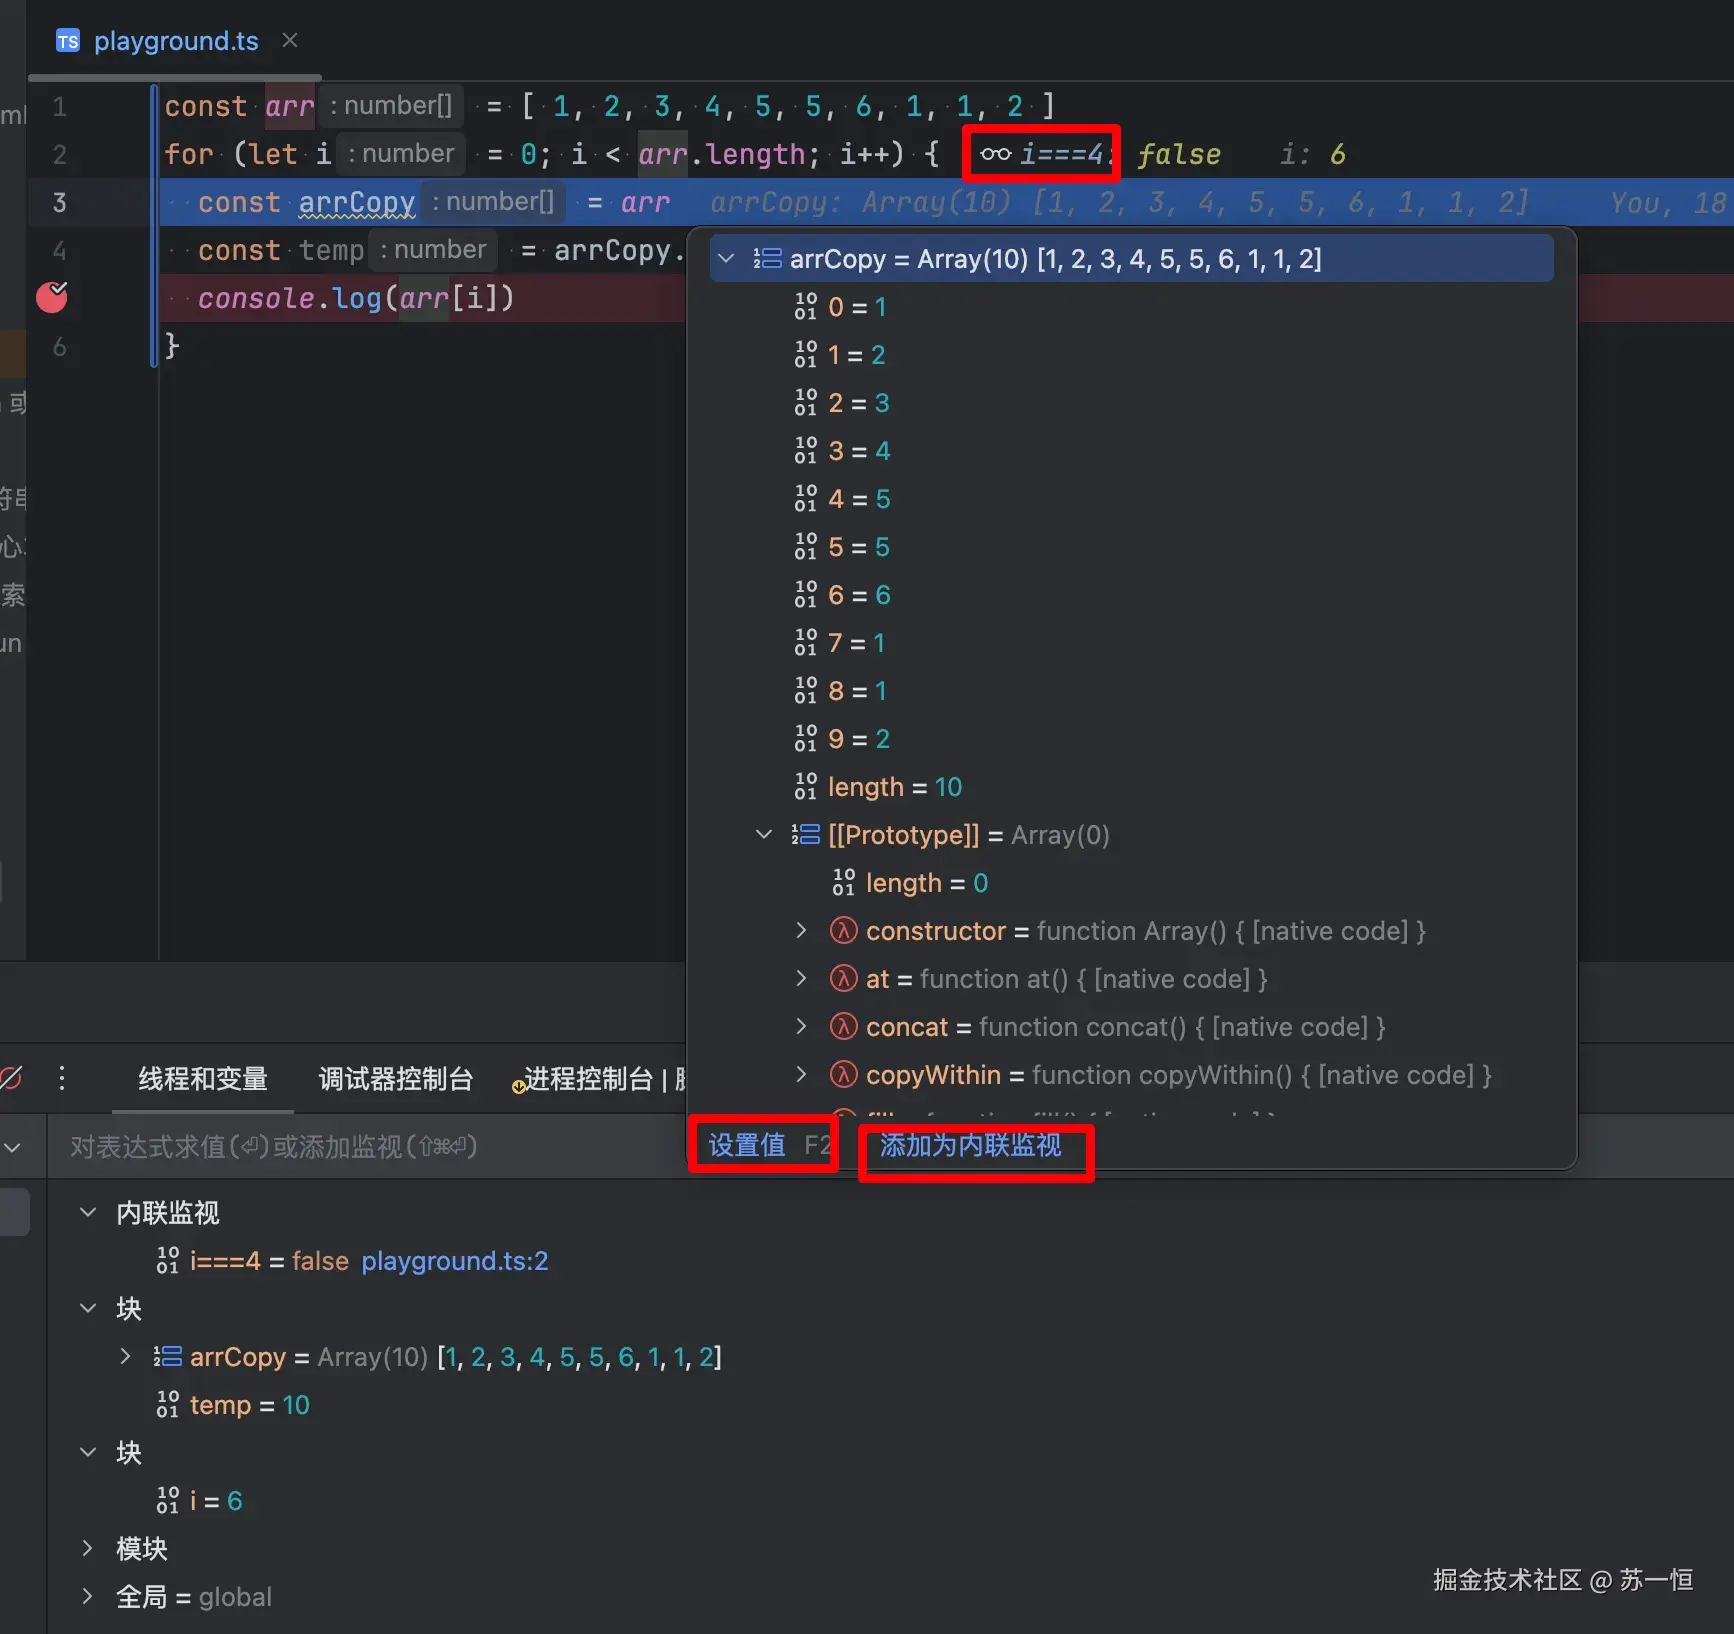Click the 设置值 link in the popup

click(x=747, y=1145)
